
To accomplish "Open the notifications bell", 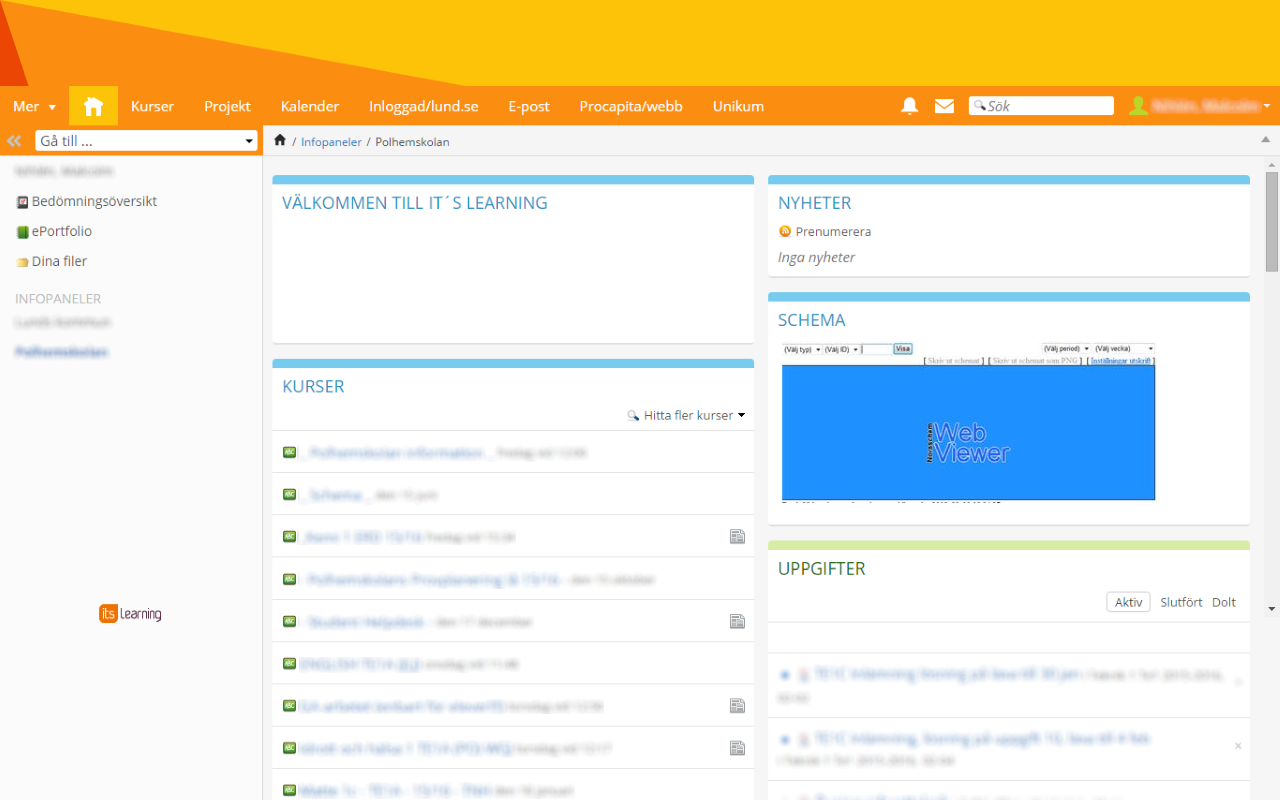I will (x=909, y=106).
